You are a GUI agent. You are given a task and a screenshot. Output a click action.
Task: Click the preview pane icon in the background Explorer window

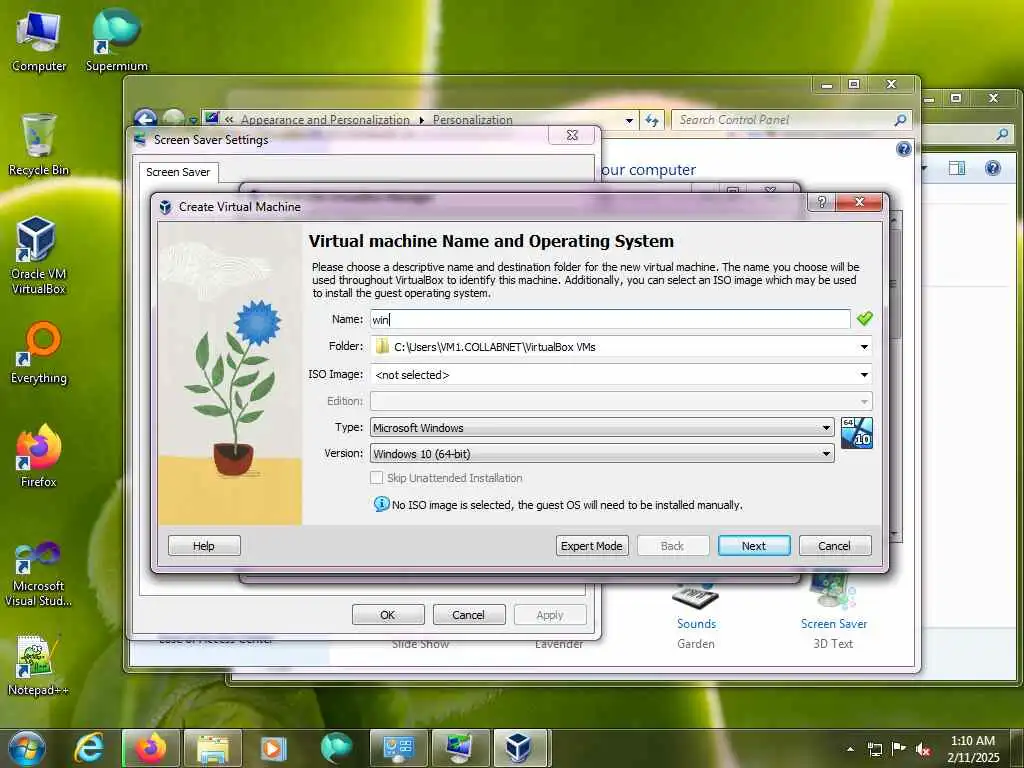pos(957,168)
